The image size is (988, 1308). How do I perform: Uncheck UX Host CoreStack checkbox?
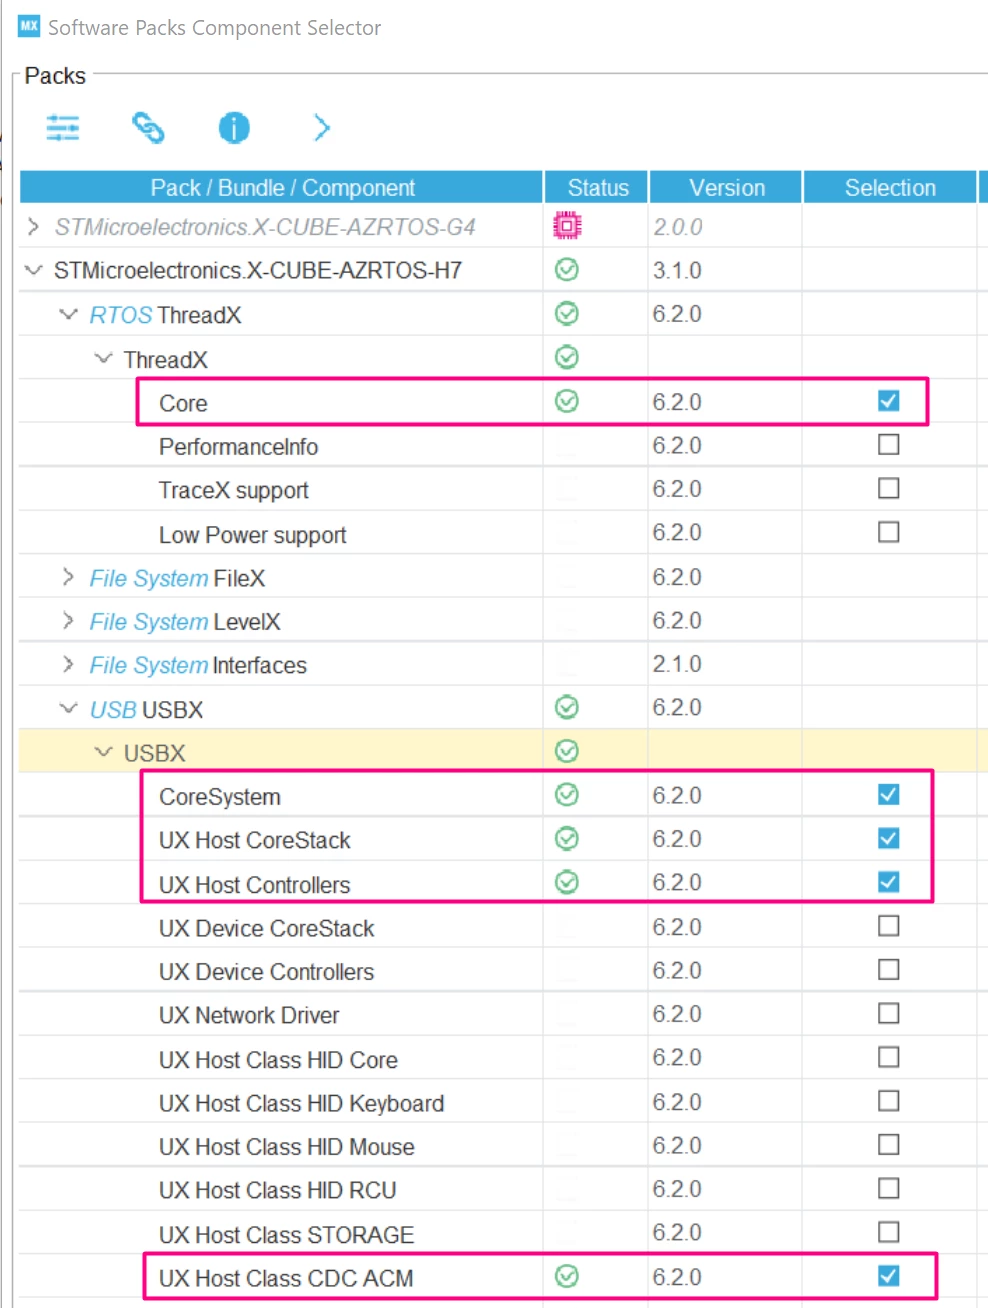pos(888,838)
